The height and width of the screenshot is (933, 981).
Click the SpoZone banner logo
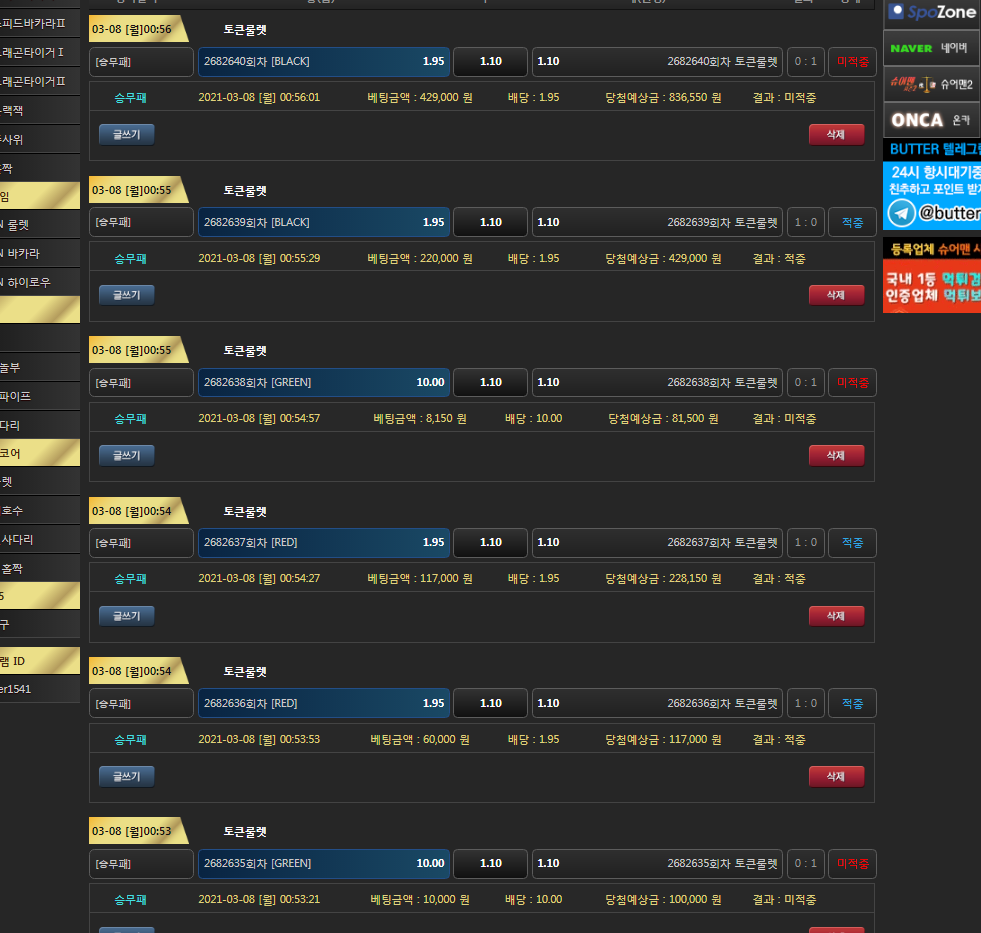coord(932,13)
